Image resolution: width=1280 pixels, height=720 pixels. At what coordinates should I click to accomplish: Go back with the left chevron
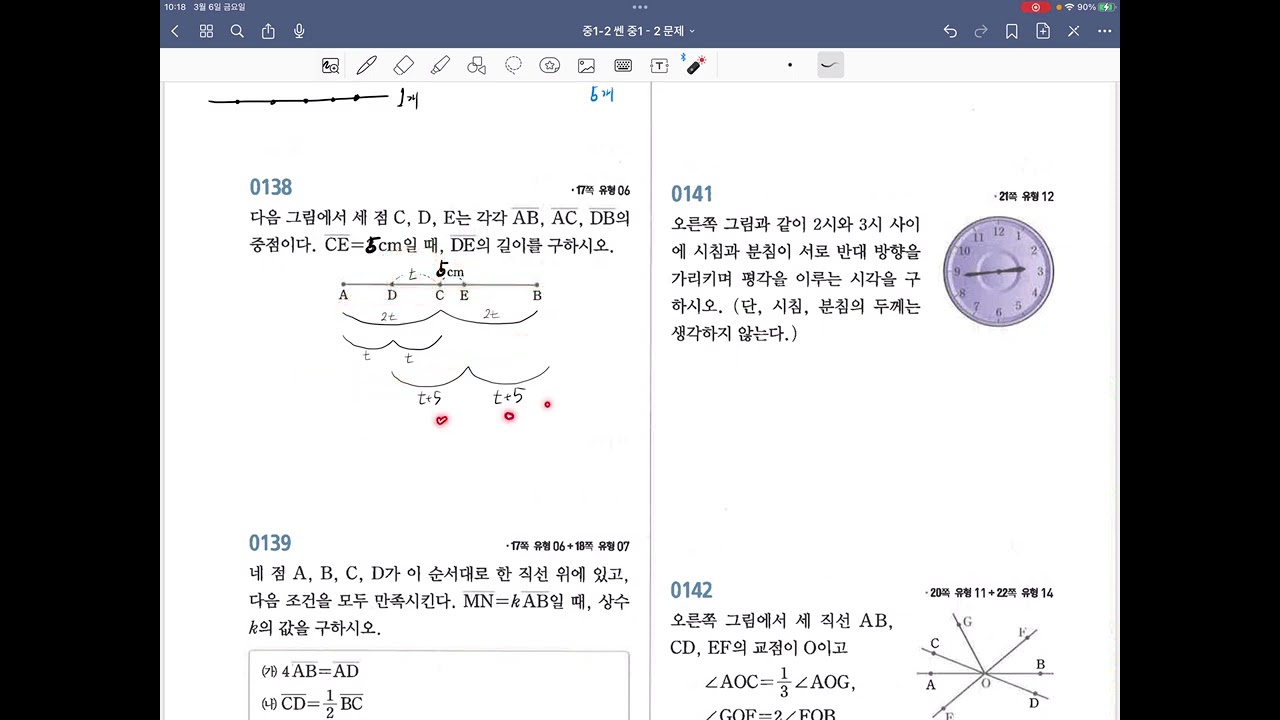click(x=175, y=31)
